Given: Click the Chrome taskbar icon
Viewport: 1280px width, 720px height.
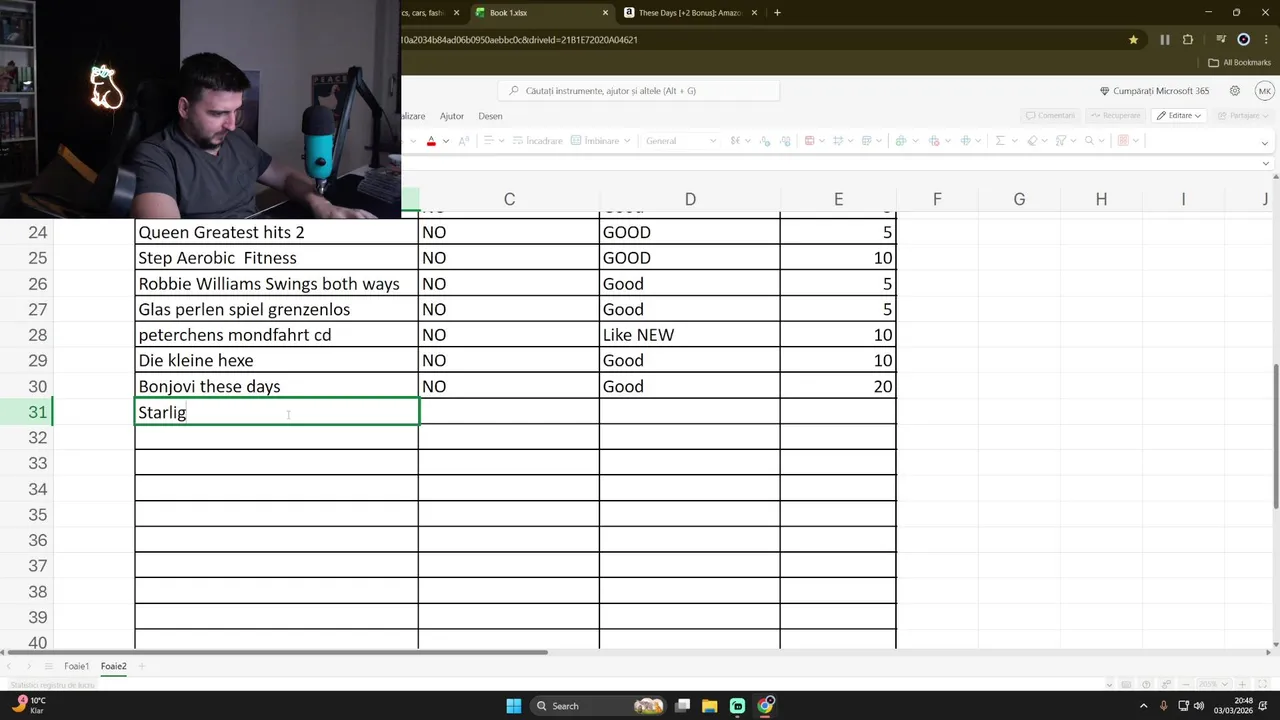Looking at the screenshot, I should pos(765,706).
